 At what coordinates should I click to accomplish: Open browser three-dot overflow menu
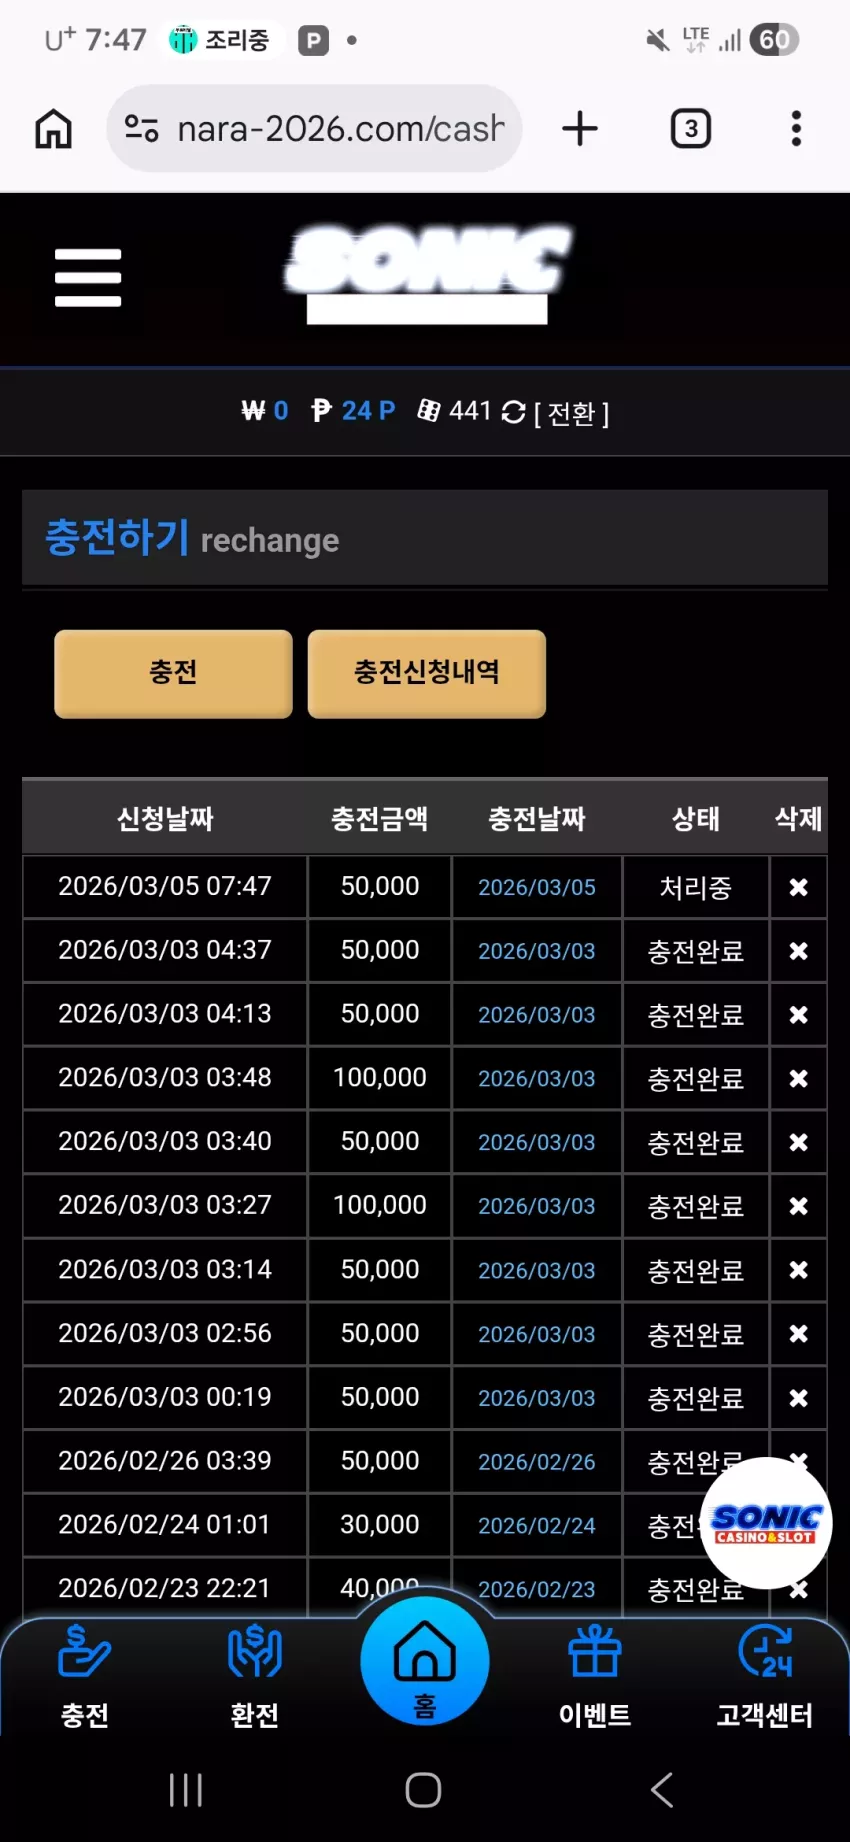point(796,129)
